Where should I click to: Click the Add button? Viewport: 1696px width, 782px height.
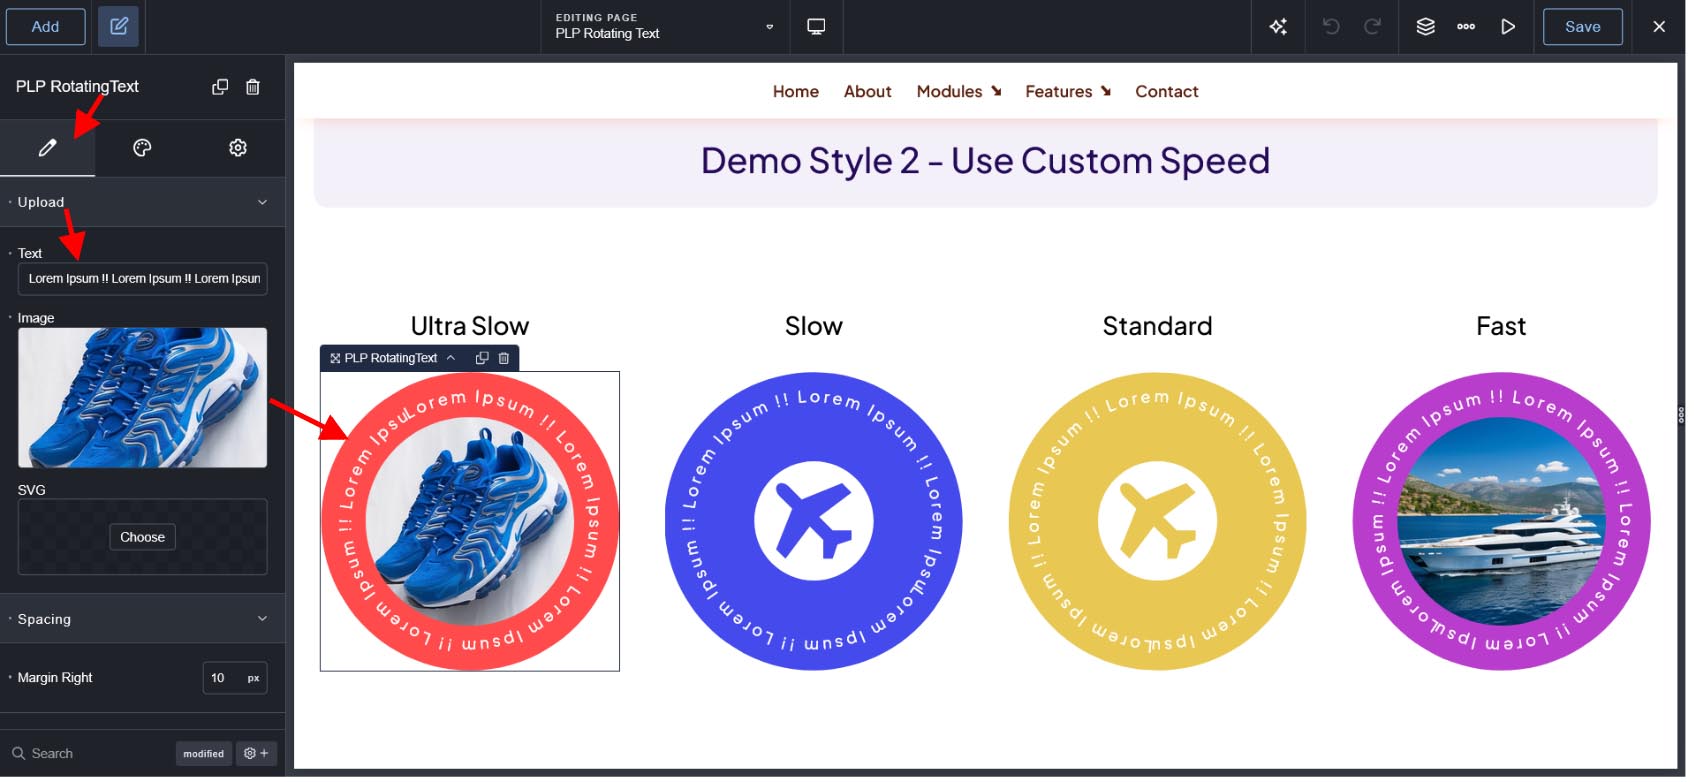(45, 27)
